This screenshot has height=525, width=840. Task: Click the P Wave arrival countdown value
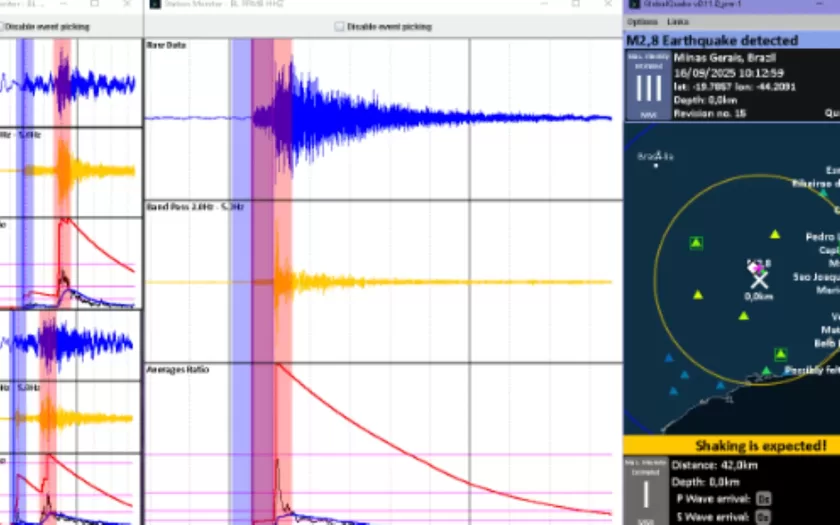(x=763, y=498)
